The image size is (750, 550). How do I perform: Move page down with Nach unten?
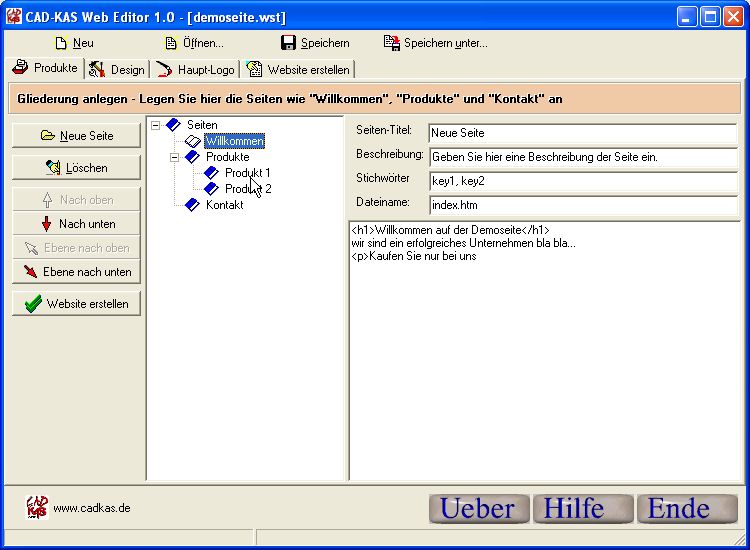pyautogui.click(x=77, y=224)
